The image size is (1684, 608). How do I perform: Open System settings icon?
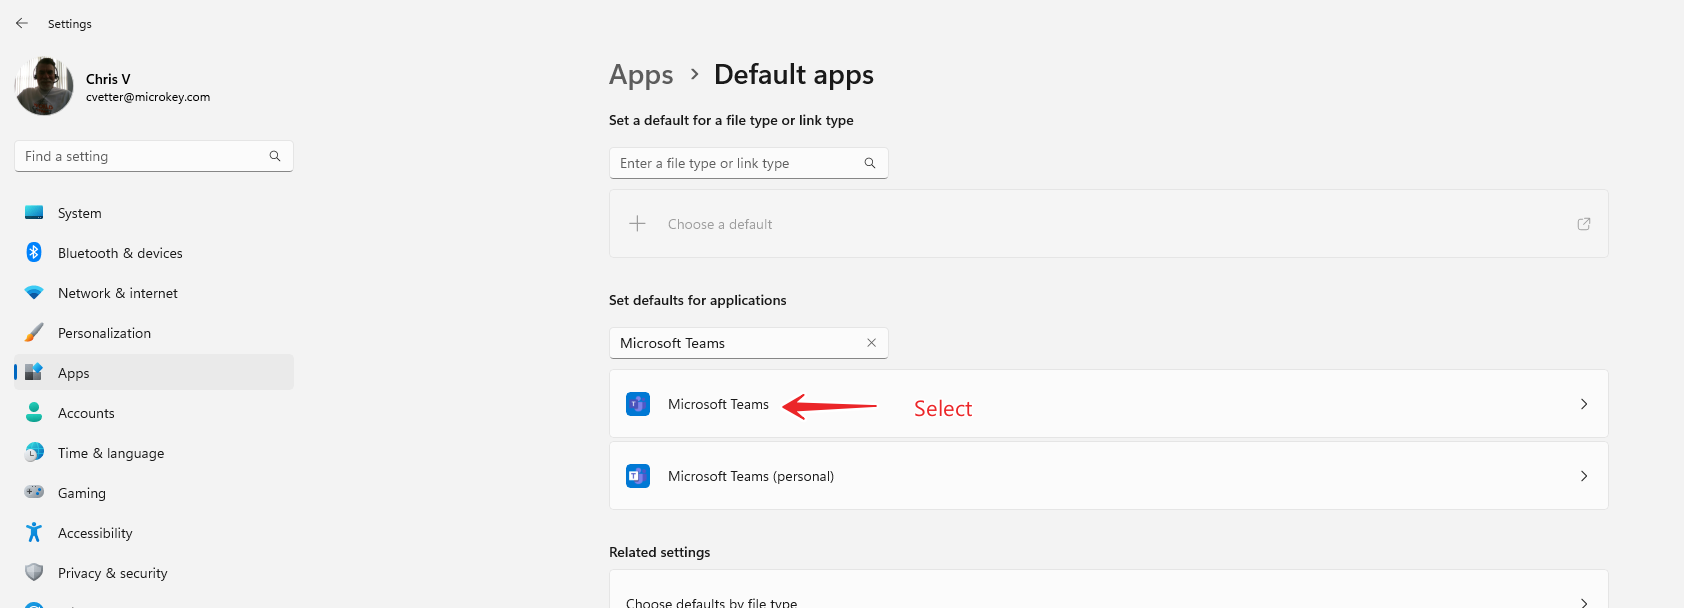pos(34,213)
